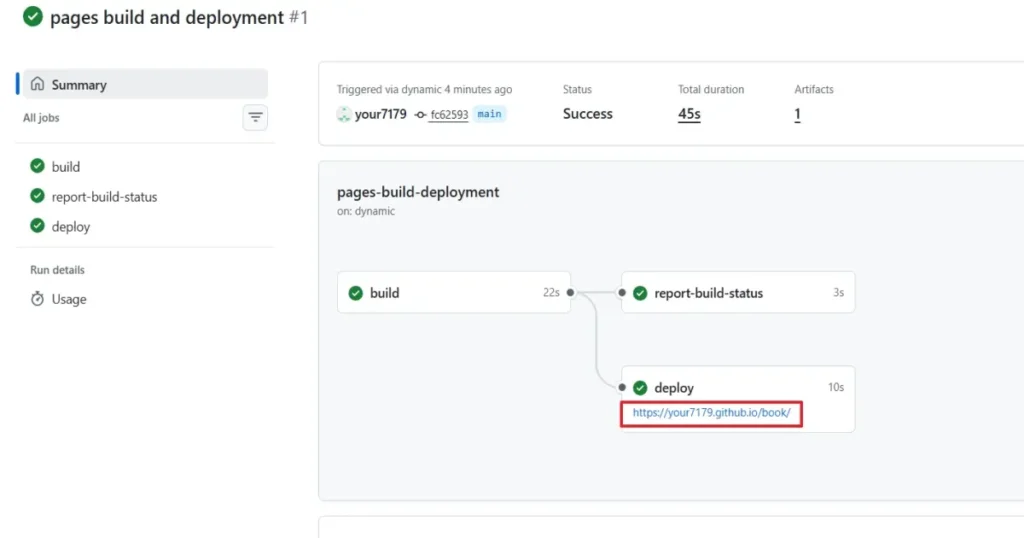Click 'Triggered via dynamic 4 minutes ago' text

pyautogui.click(x=424, y=89)
